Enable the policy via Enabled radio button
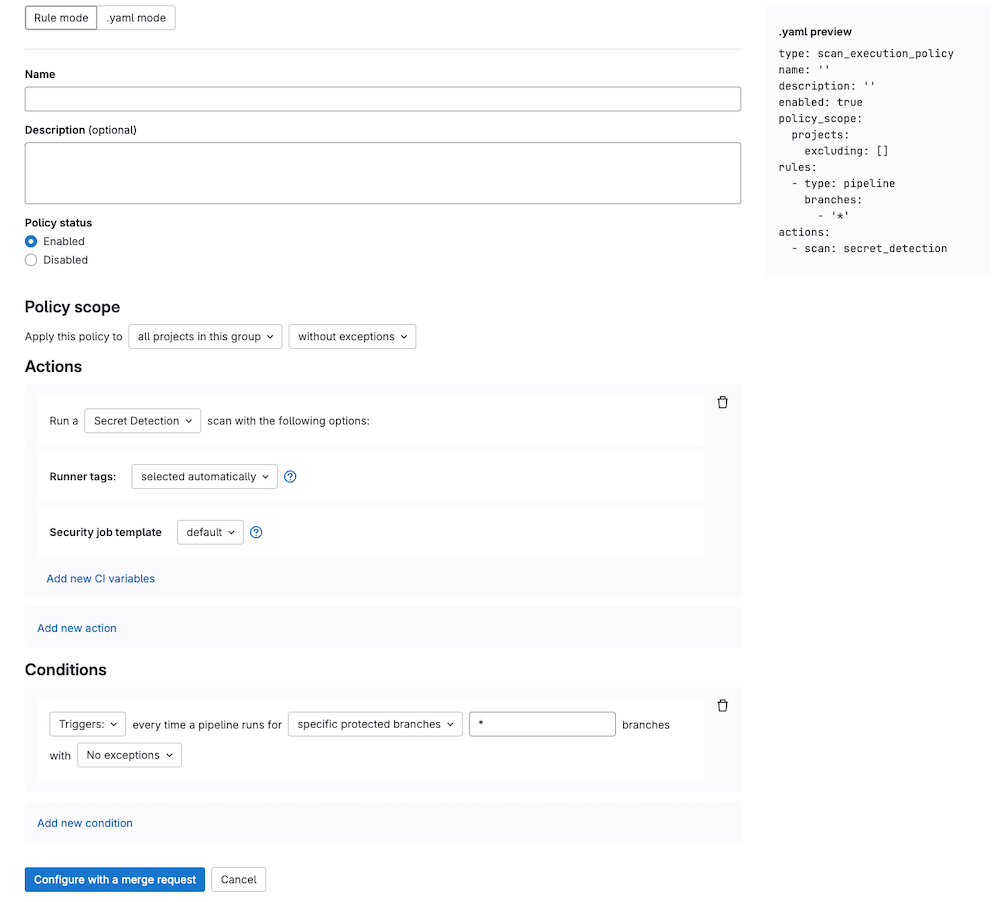999x902 pixels. pyautogui.click(x=31, y=241)
